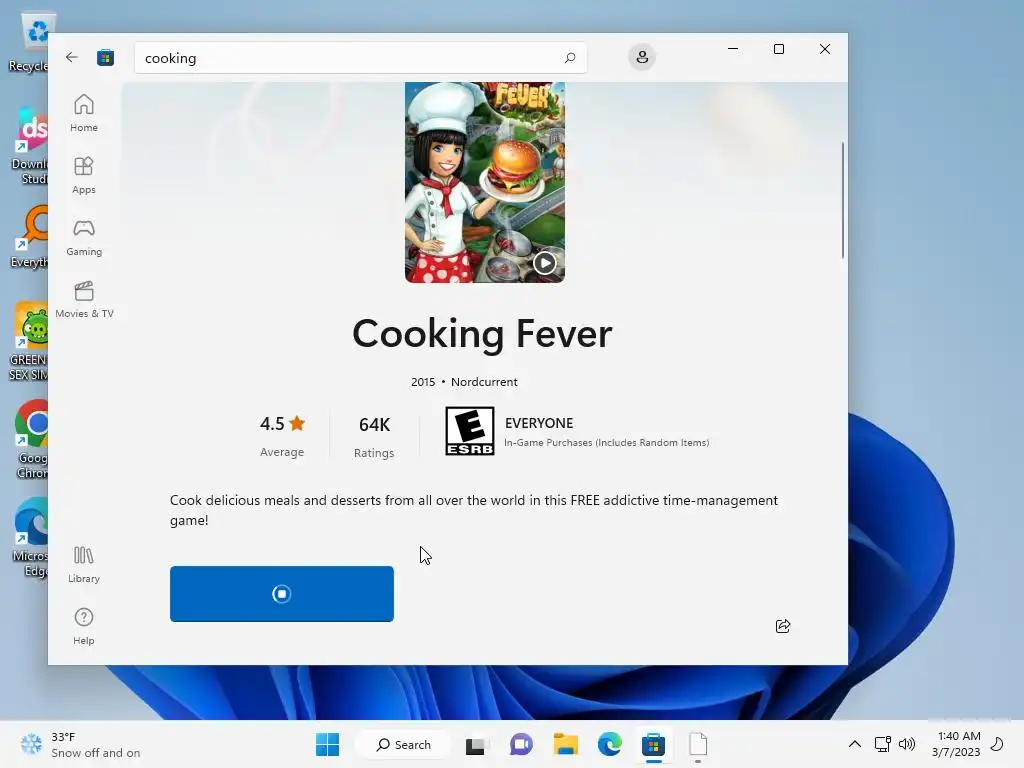Click the Cooking Fever title heading

point(482,334)
